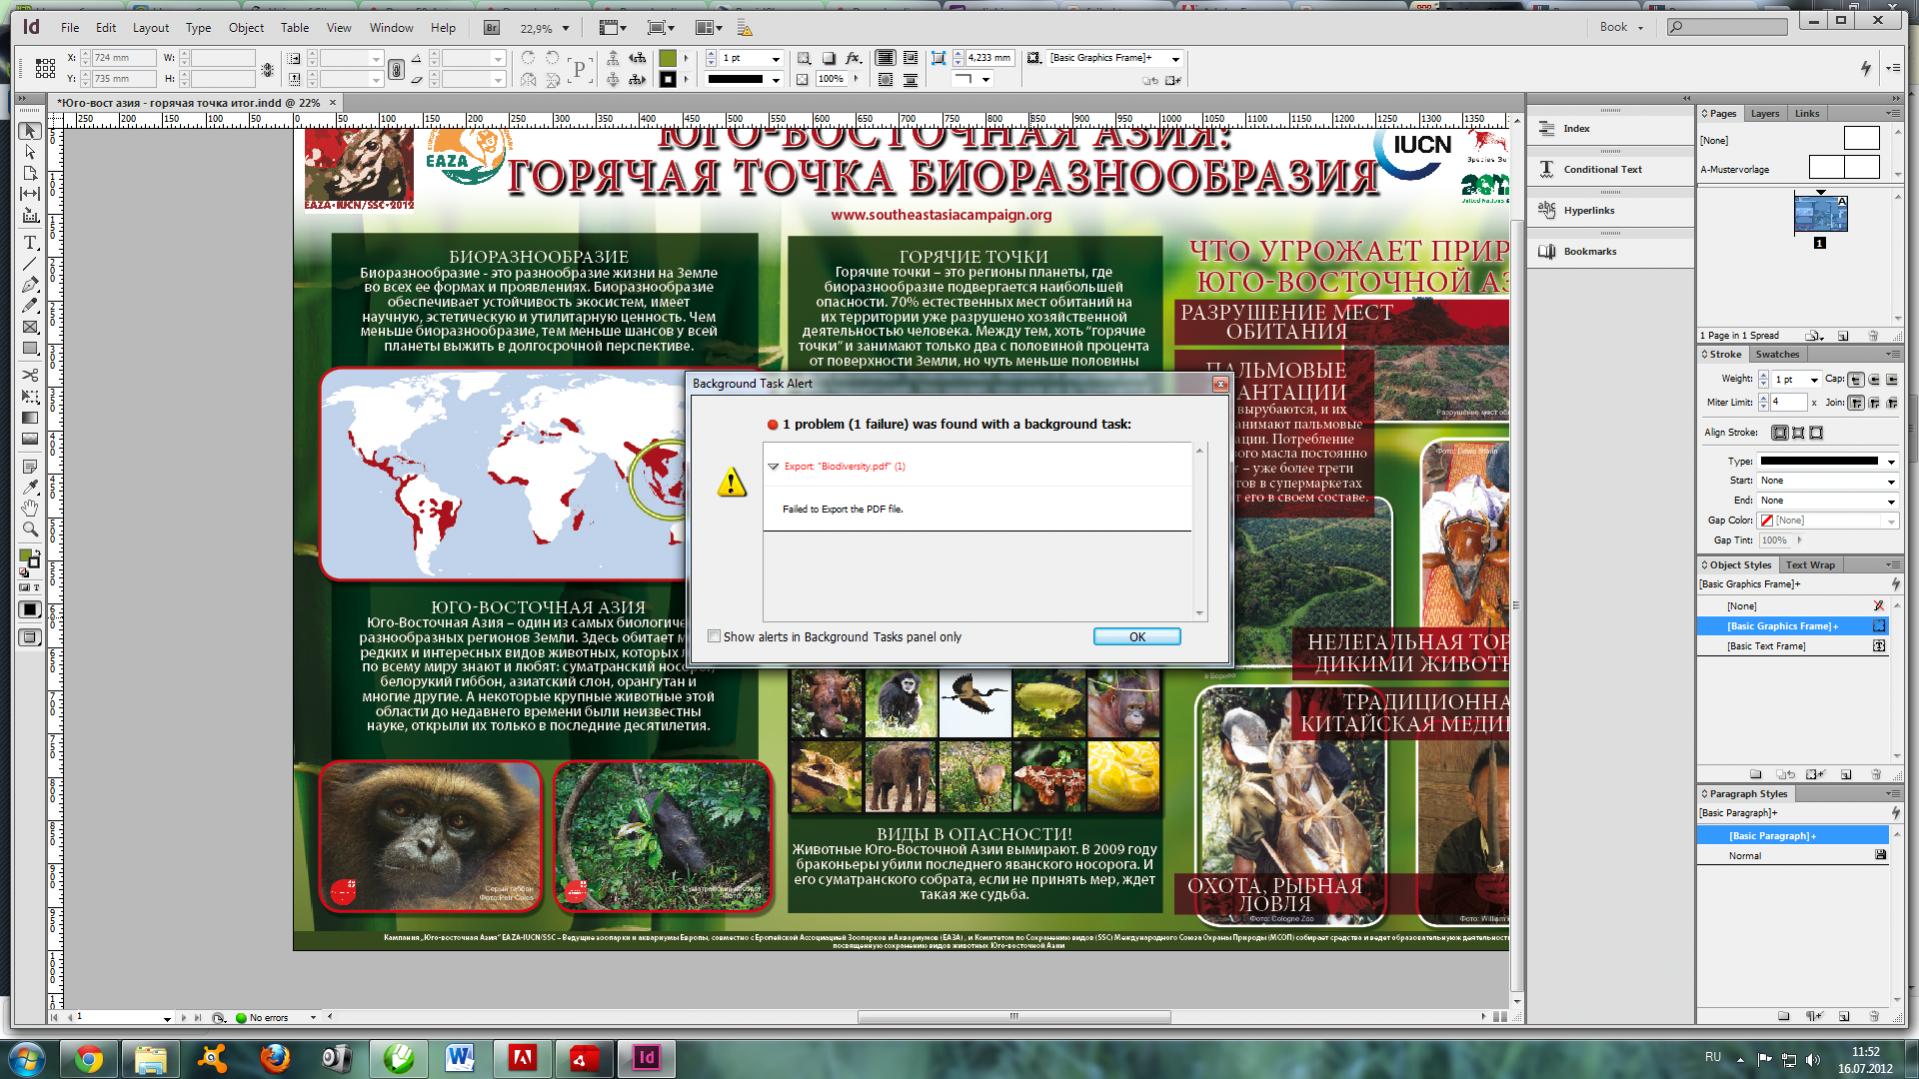Select the Gap tool
Viewport: 1919px width, 1079px height.
pyautogui.click(x=30, y=194)
